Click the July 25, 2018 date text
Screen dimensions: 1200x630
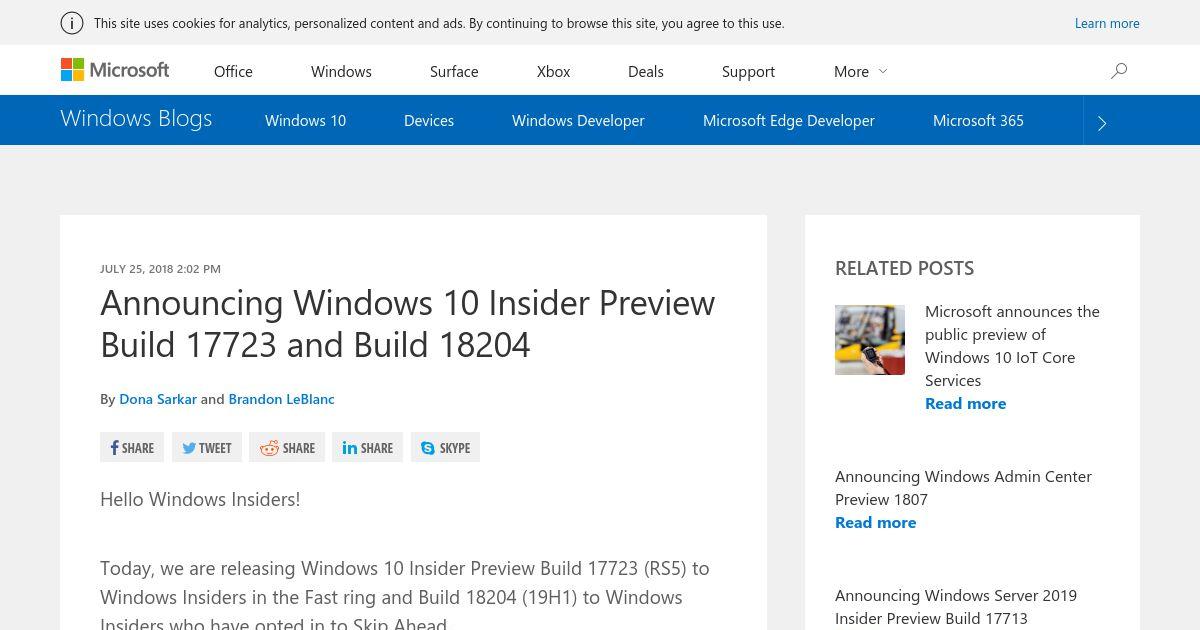pos(160,268)
